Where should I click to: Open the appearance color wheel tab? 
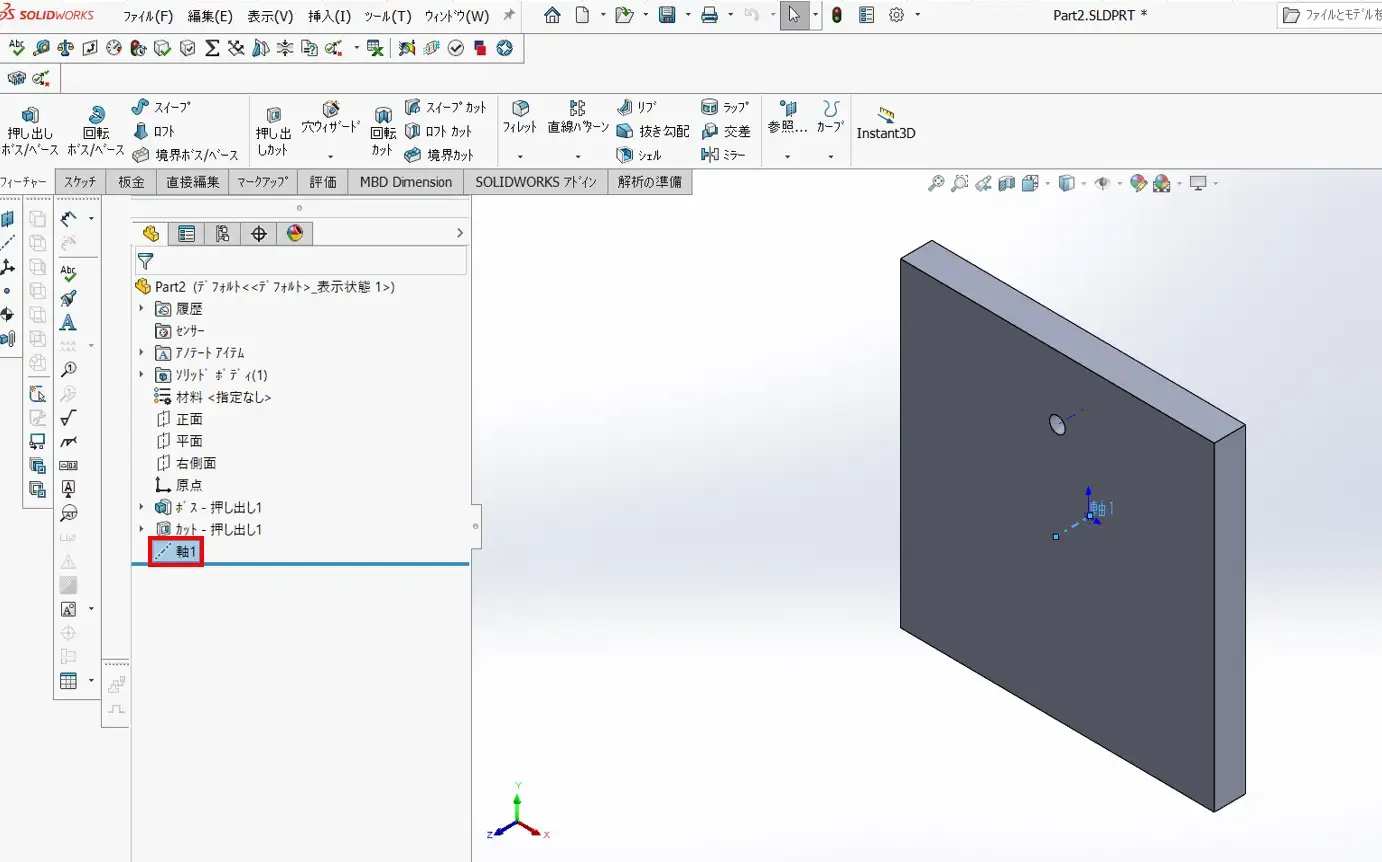pos(294,234)
